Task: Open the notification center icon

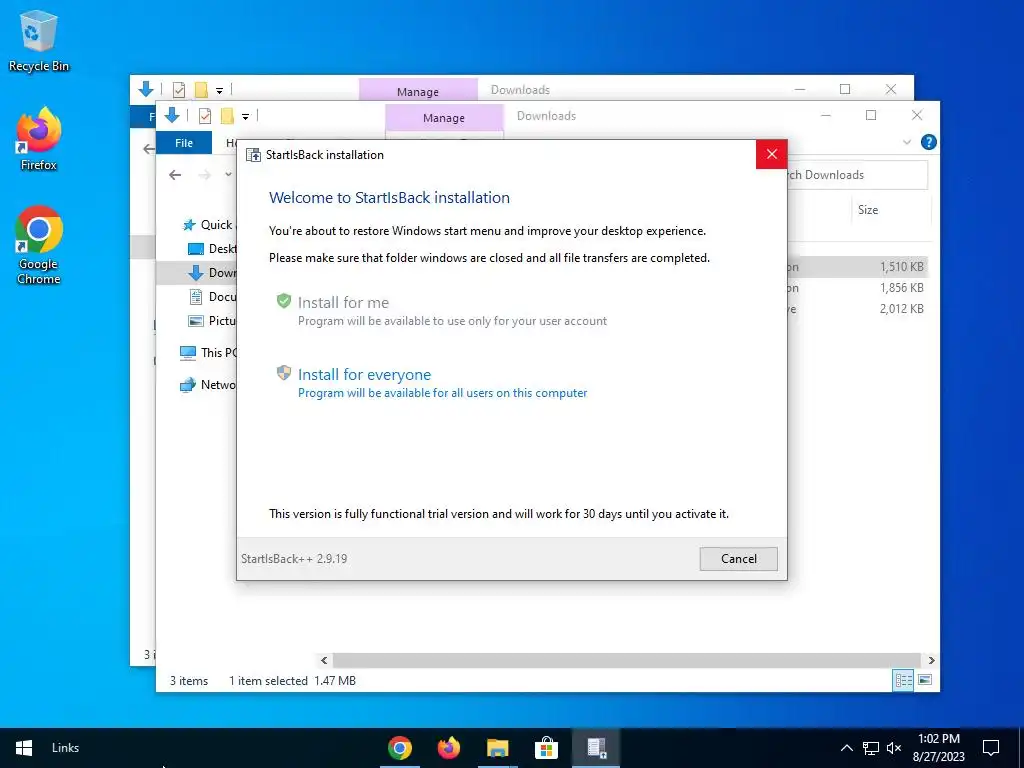Action: pos(991,748)
